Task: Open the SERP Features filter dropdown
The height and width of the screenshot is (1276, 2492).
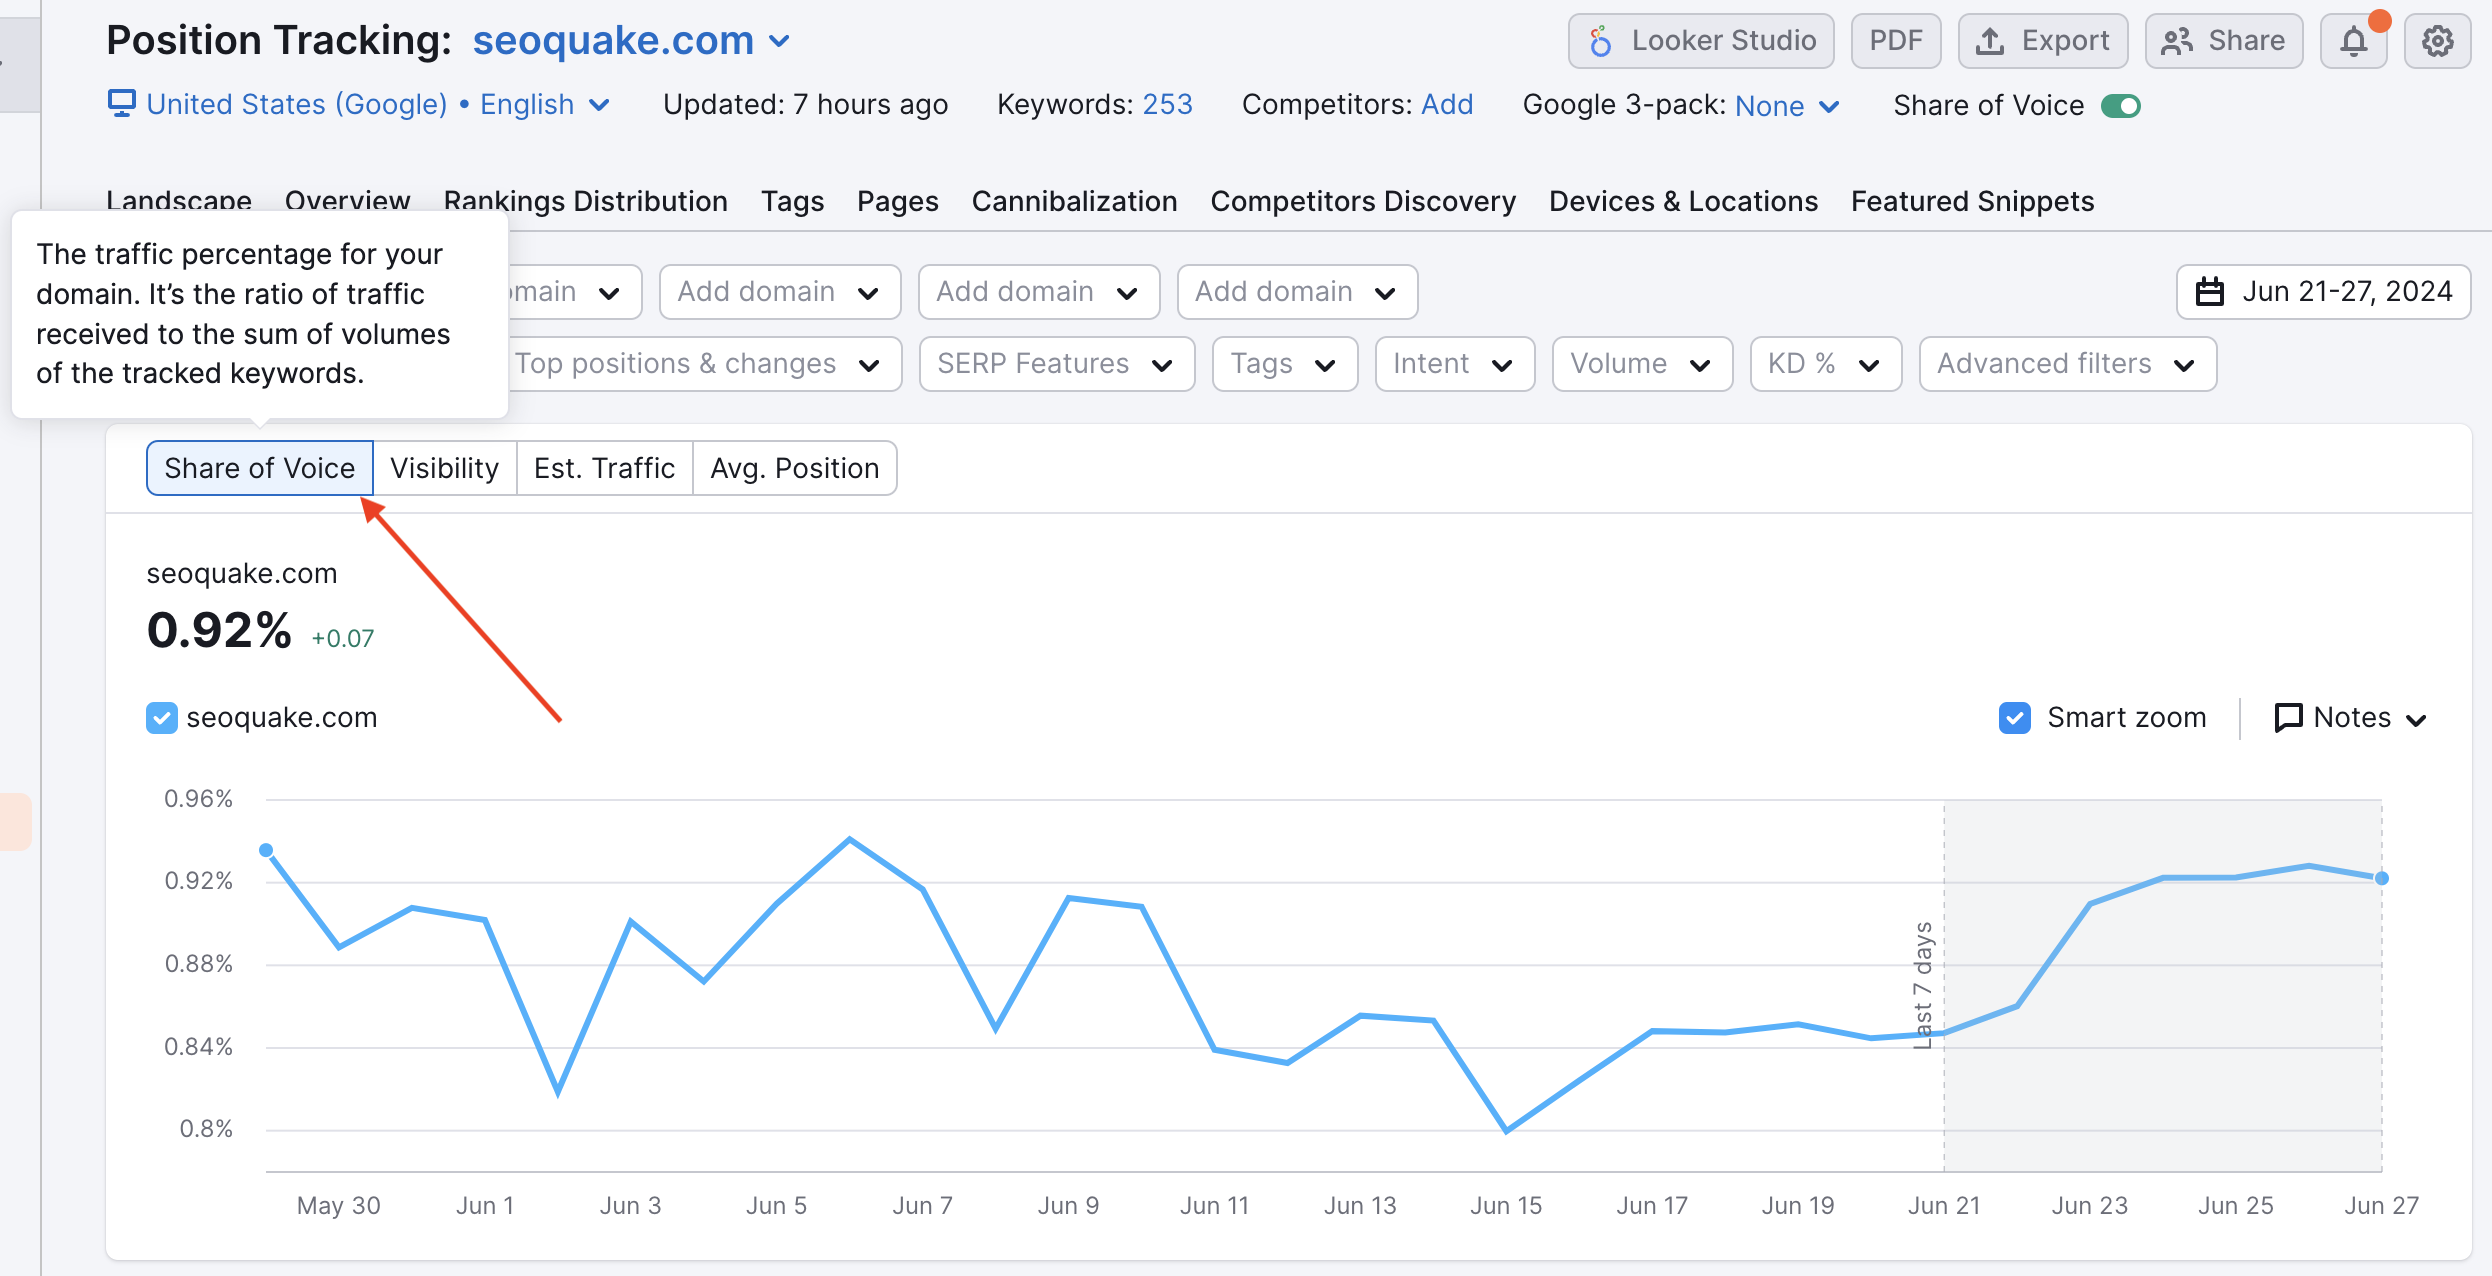Action: coord(1057,364)
